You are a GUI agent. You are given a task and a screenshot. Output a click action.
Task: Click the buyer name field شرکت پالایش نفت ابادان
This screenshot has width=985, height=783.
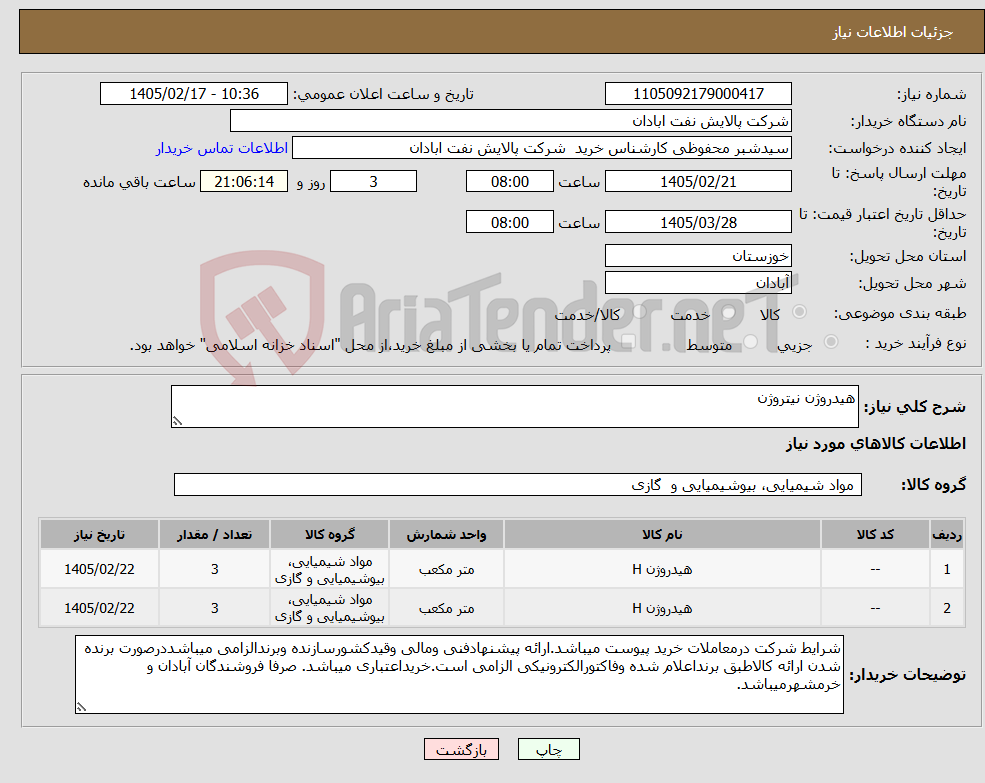[511, 121]
